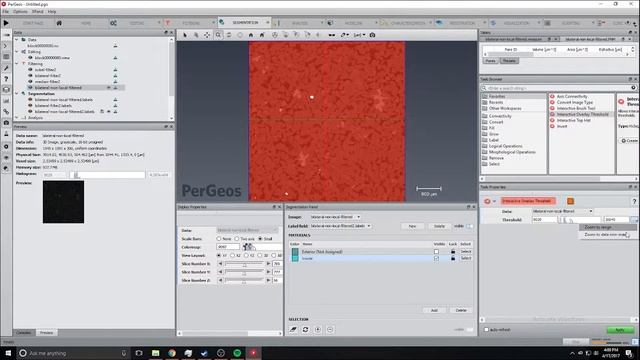Click the Add material button
This screenshot has height=360, width=640.
click(434, 310)
